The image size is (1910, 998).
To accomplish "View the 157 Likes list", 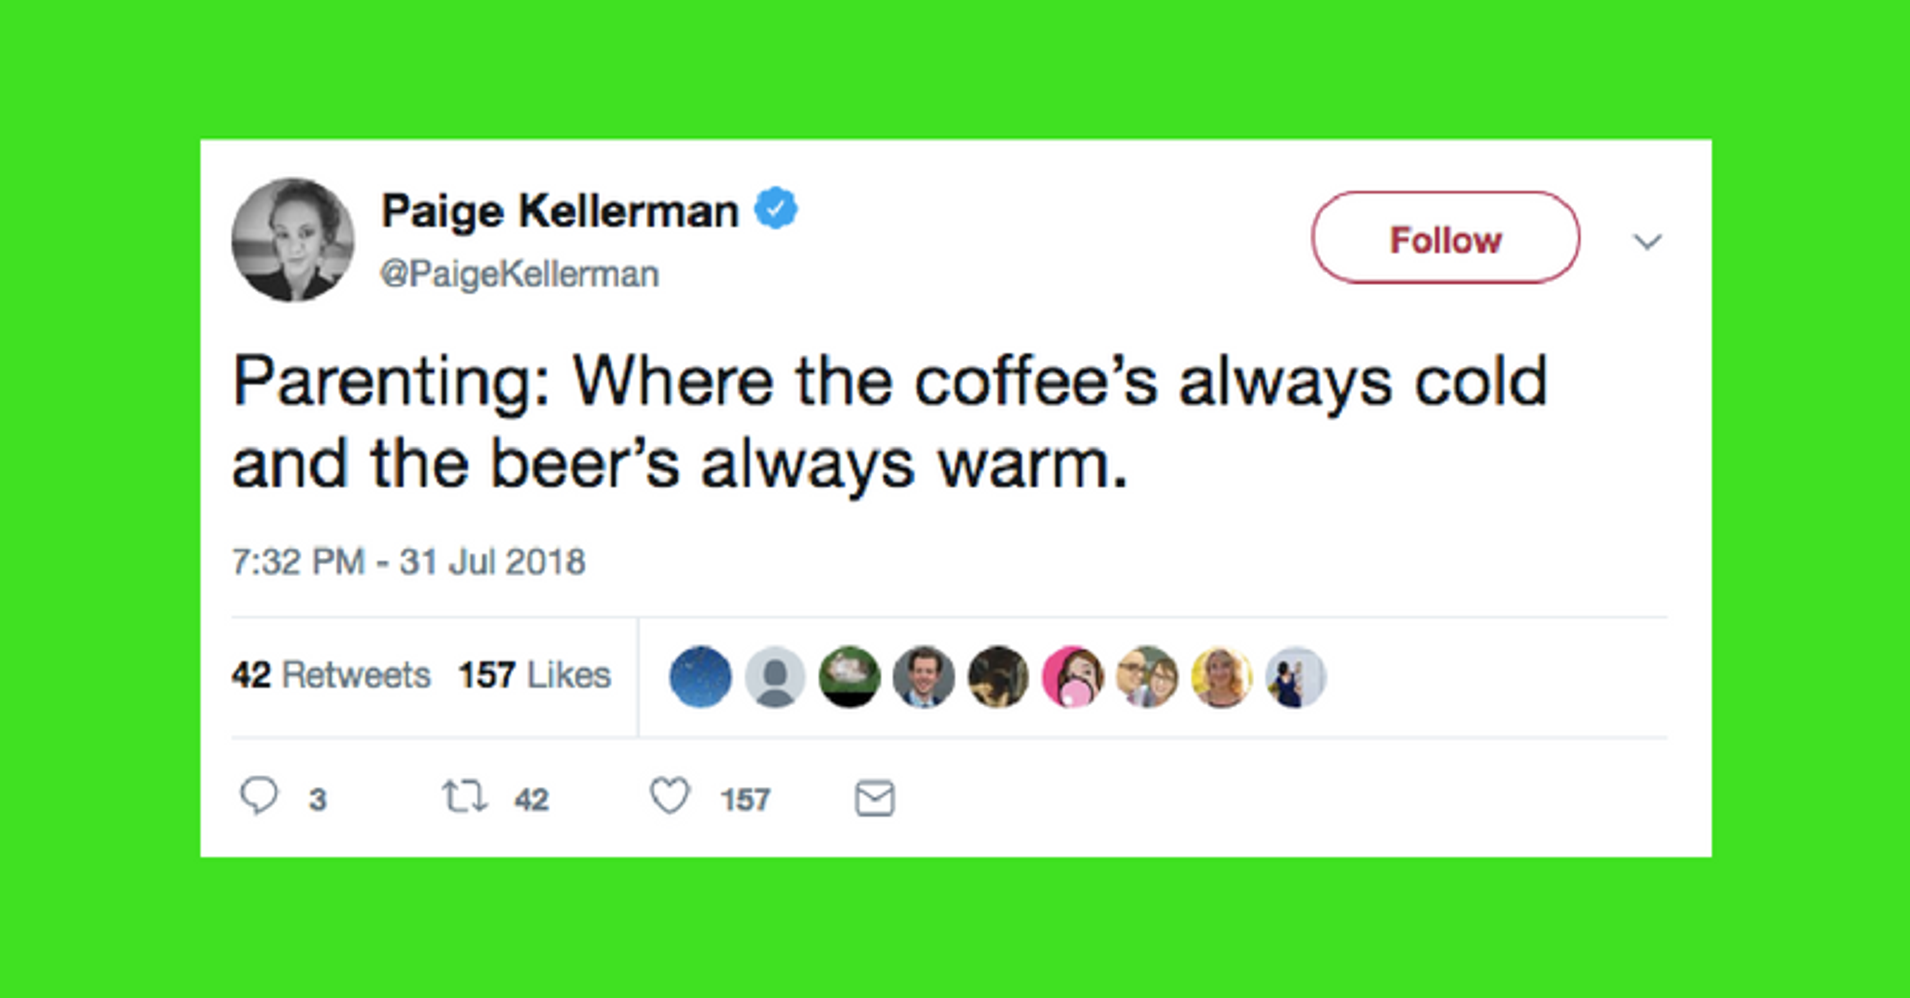I will (534, 675).
